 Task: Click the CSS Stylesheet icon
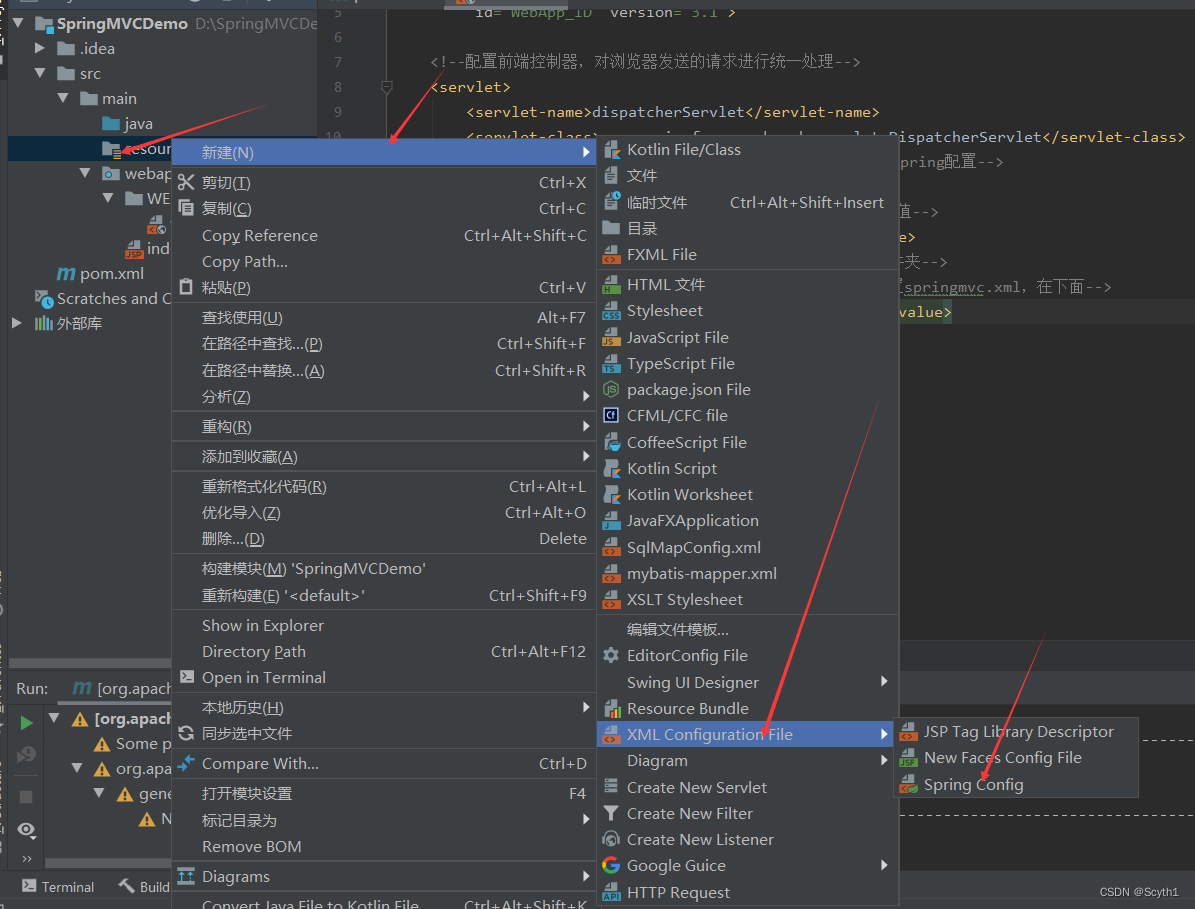click(611, 311)
